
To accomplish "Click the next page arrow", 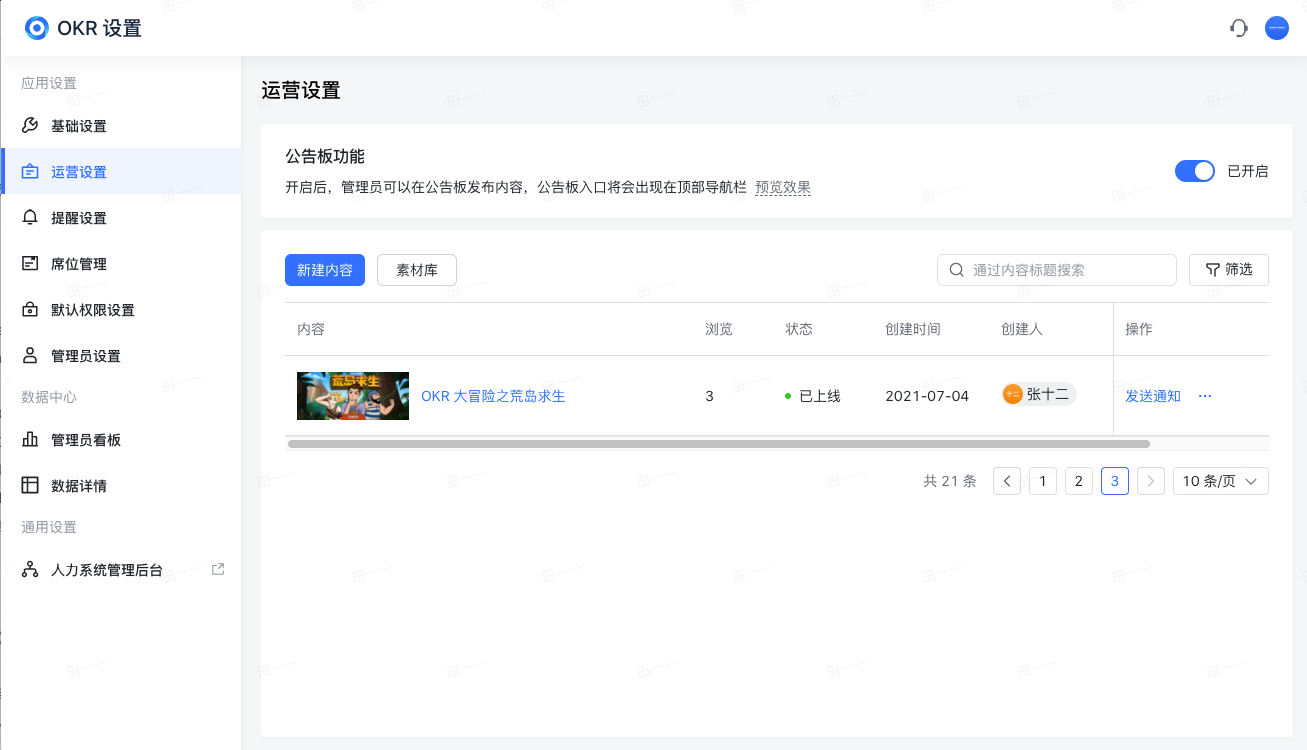I will (x=1151, y=481).
